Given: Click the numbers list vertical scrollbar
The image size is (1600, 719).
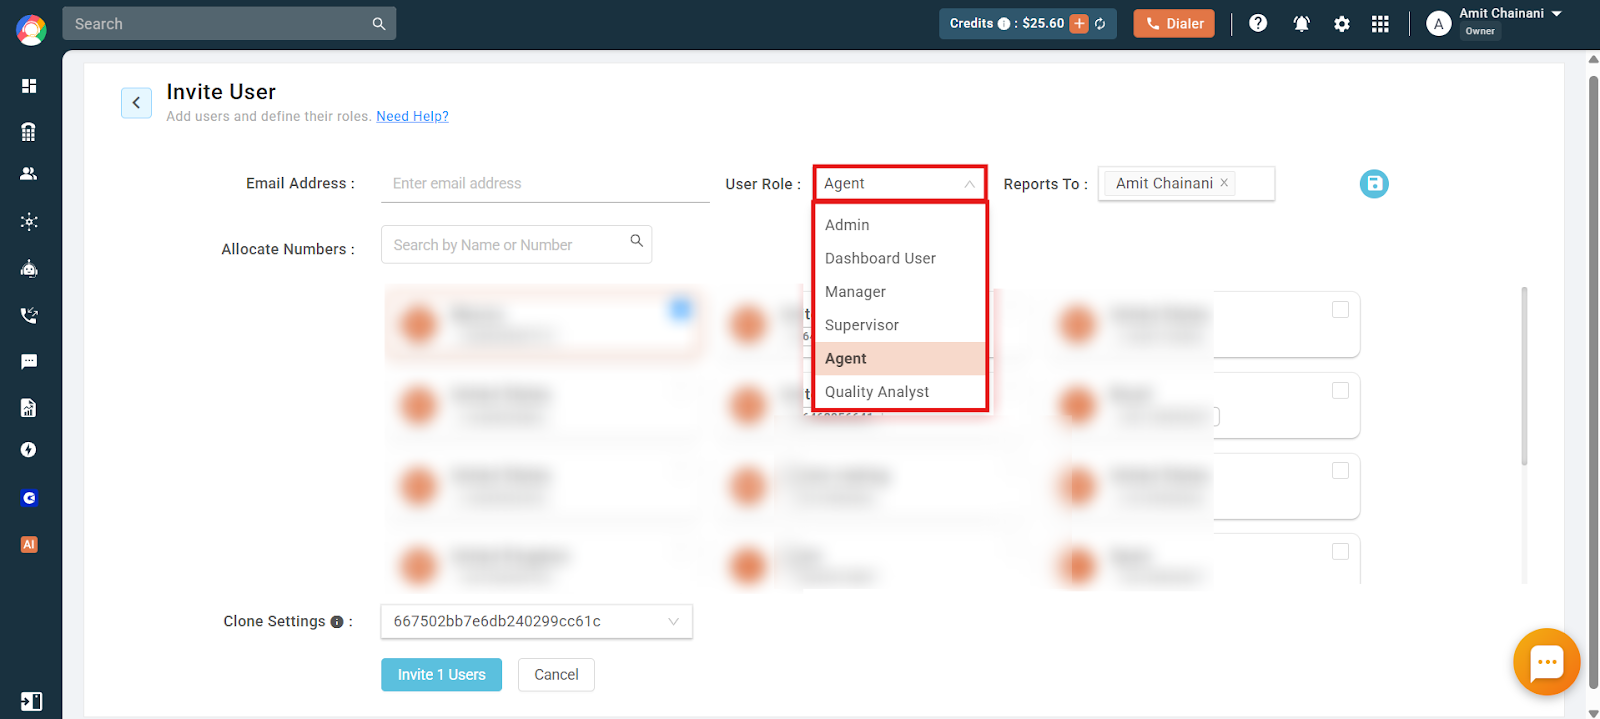Looking at the screenshot, I should click(1524, 376).
